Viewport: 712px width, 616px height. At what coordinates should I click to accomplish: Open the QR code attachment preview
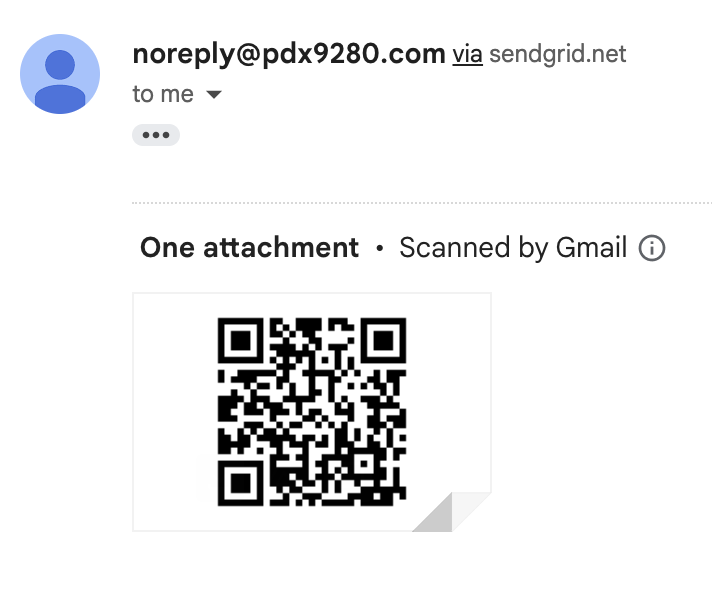(312, 412)
